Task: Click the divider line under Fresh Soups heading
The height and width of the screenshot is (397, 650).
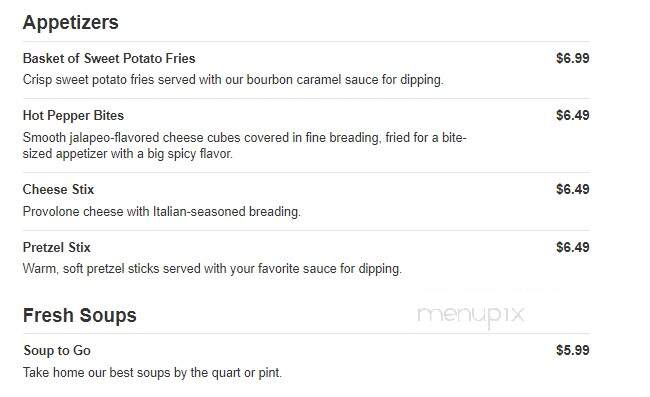Action: 307,334
